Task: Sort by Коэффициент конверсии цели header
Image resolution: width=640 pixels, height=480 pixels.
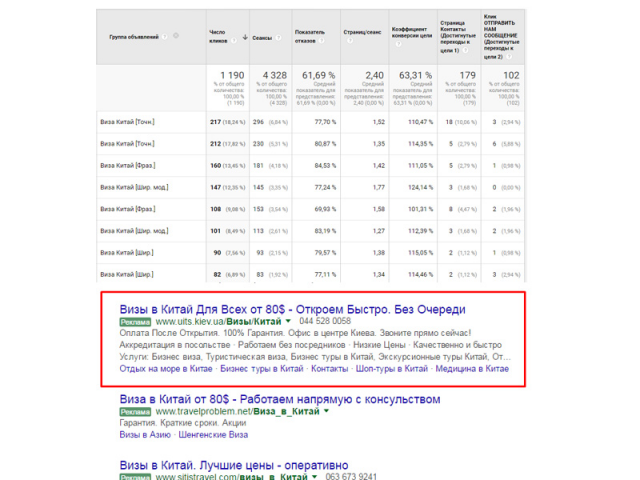Action: point(411,32)
